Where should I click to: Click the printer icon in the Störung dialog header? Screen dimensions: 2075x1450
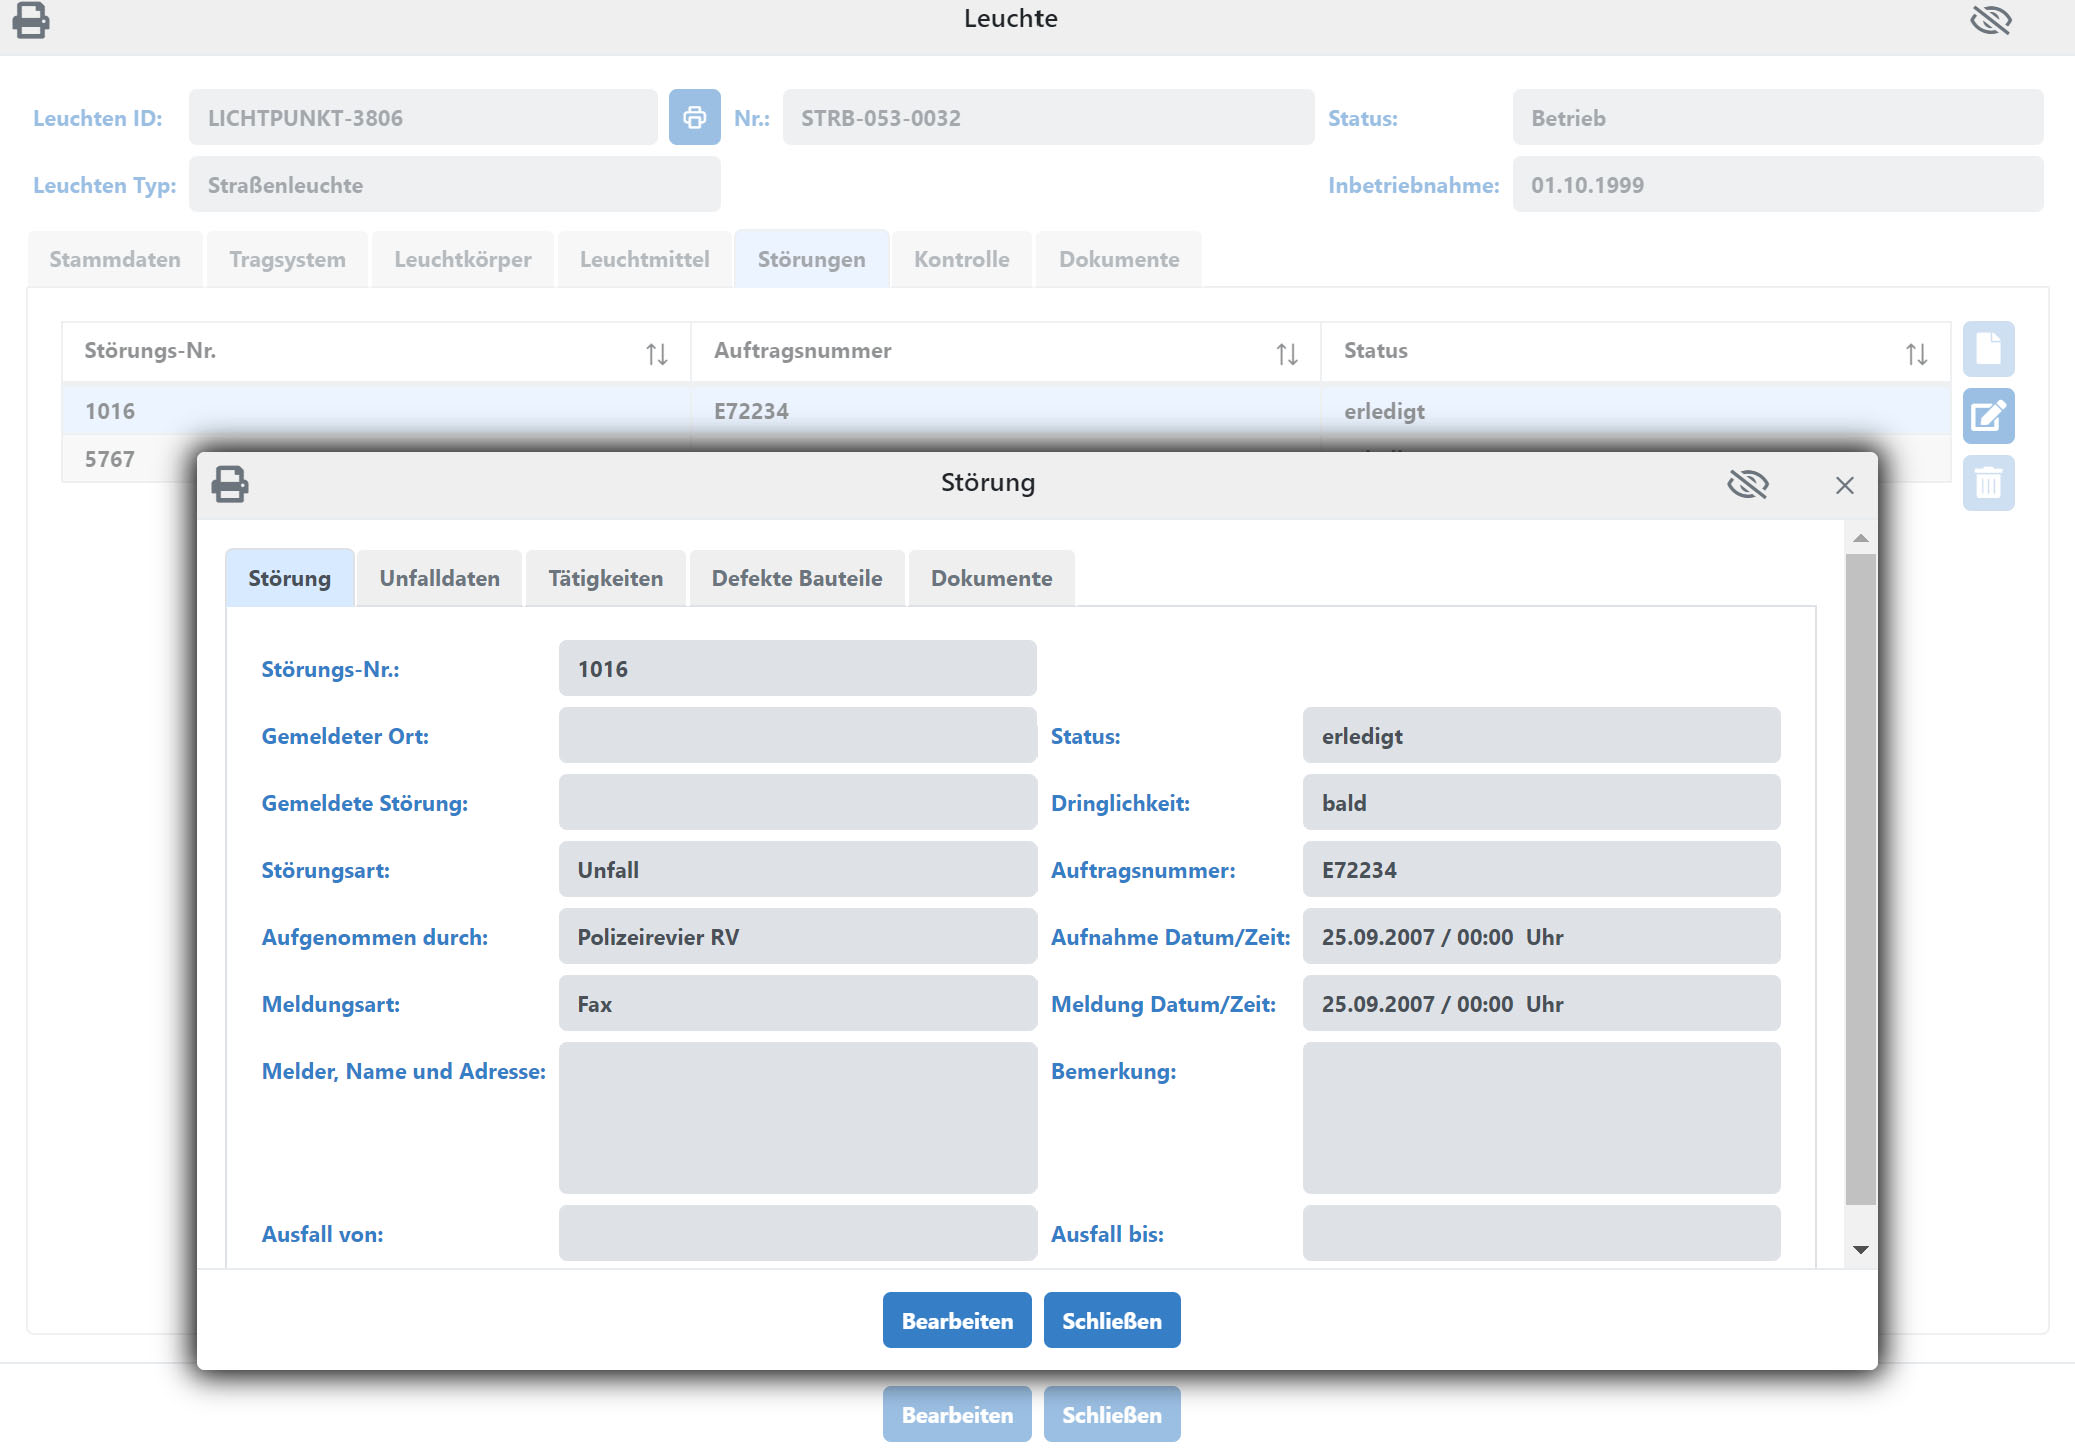(x=229, y=484)
